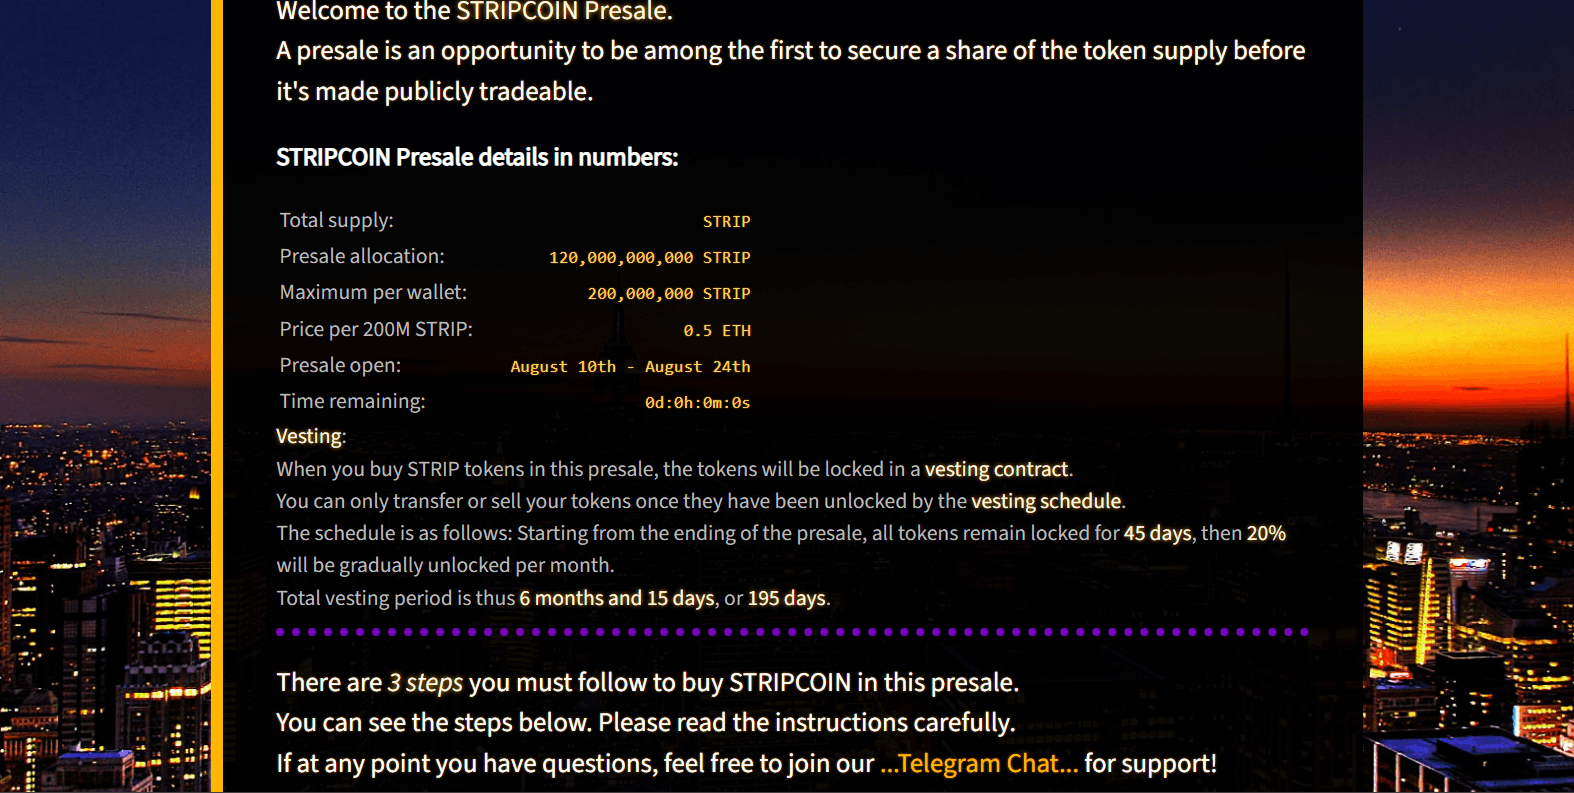
Task: Click the italic '3 steps' text
Action: click(425, 682)
